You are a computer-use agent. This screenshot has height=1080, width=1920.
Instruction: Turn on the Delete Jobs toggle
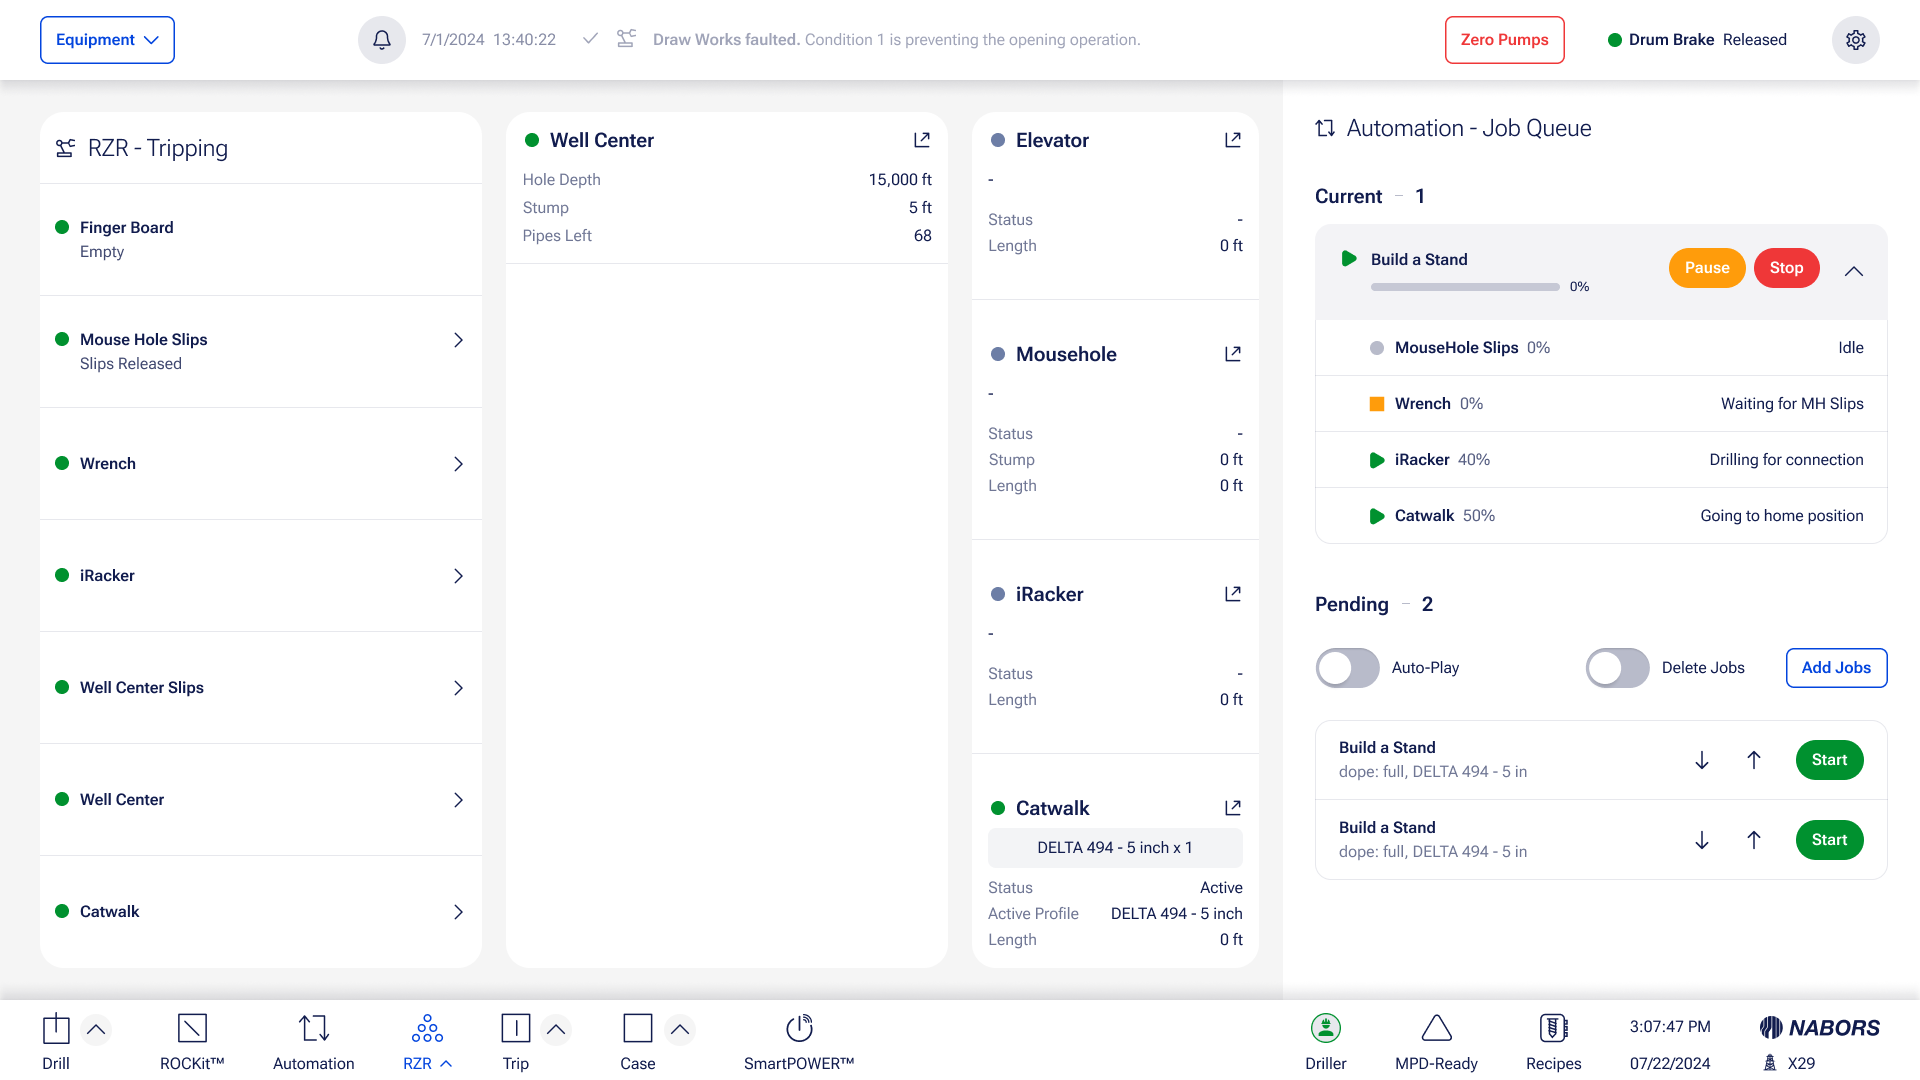click(x=1617, y=668)
